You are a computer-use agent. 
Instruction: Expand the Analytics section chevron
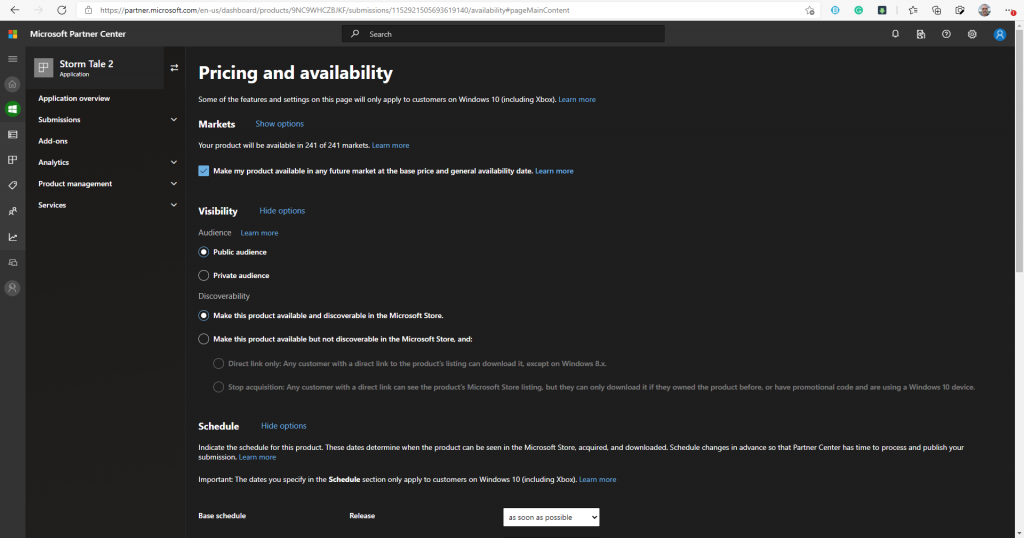click(x=174, y=162)
